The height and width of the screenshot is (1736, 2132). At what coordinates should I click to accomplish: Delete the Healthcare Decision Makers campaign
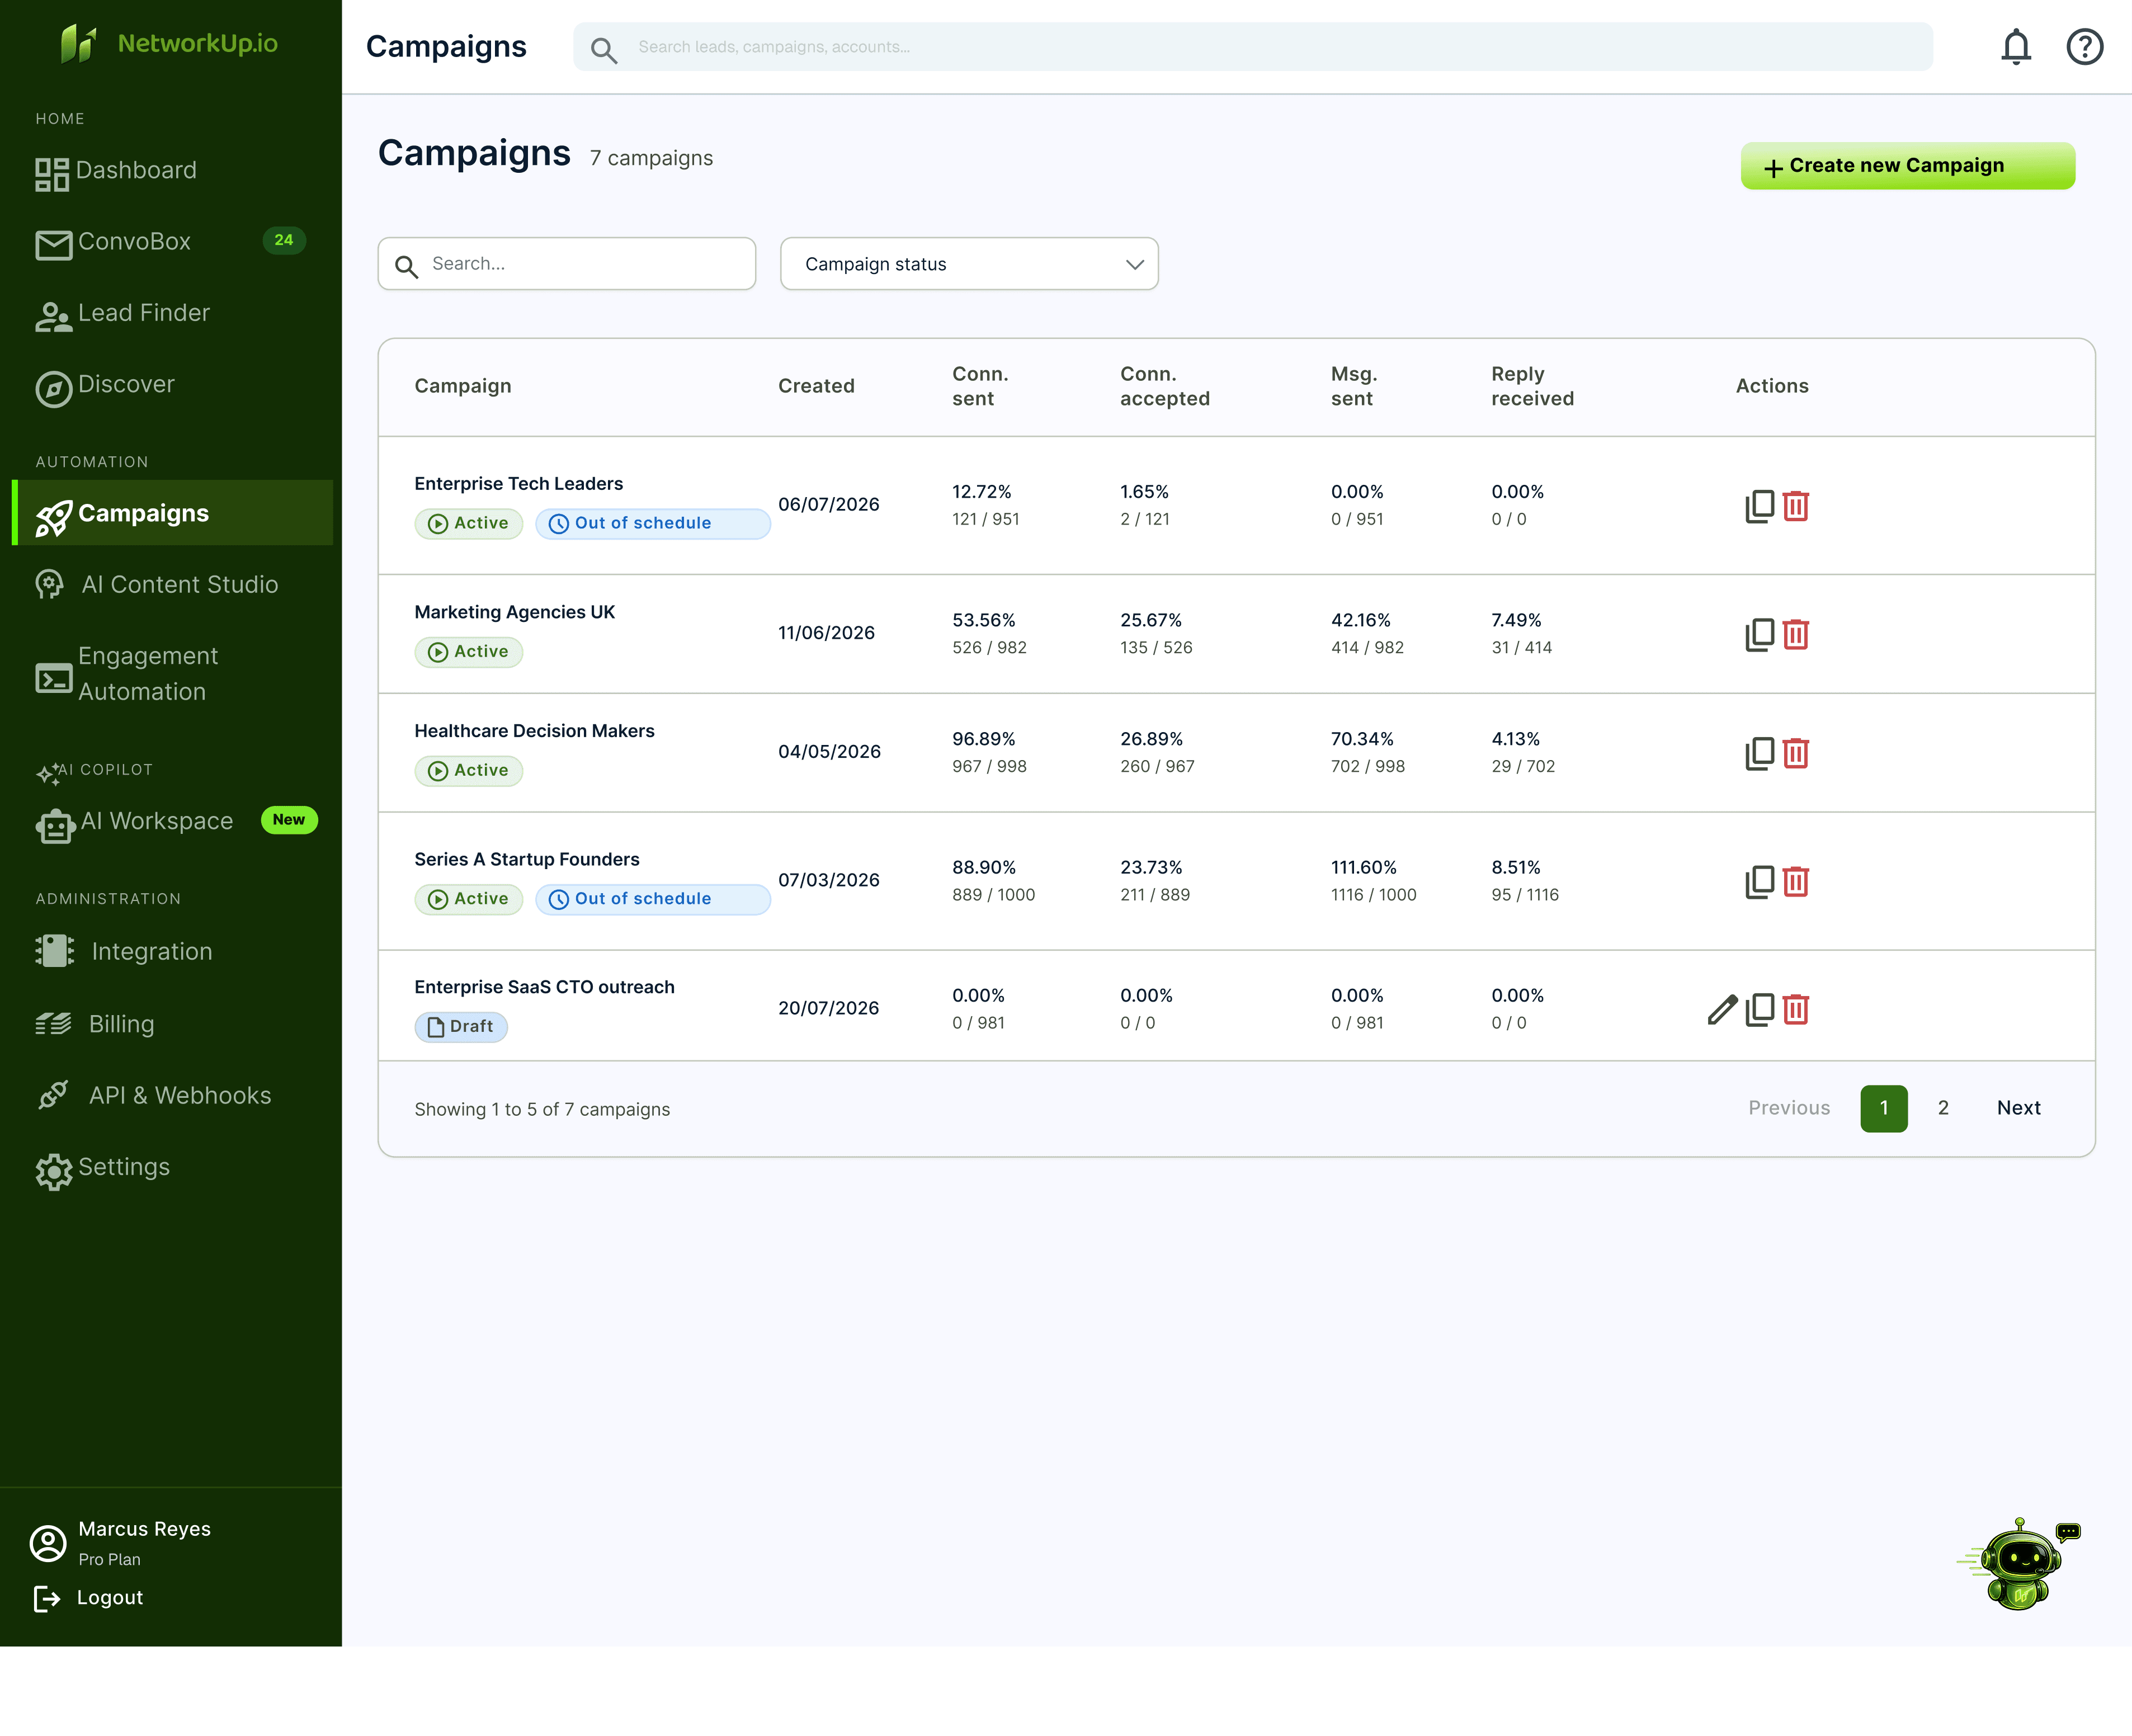pyautogui.click(x=1795, y=753)
